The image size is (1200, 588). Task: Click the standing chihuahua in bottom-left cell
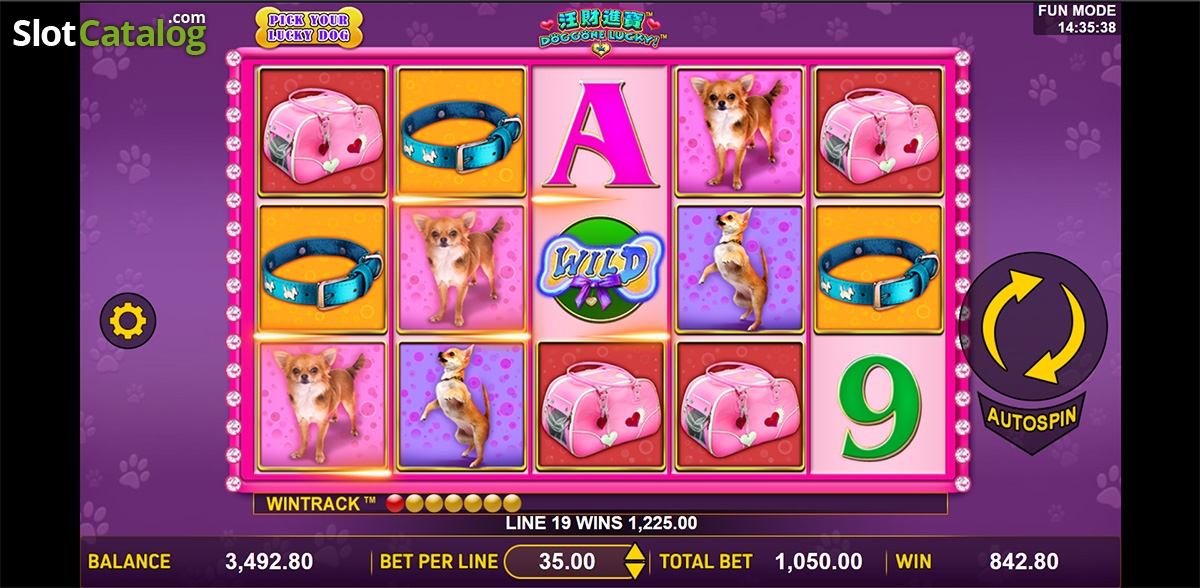click(323, 405)
